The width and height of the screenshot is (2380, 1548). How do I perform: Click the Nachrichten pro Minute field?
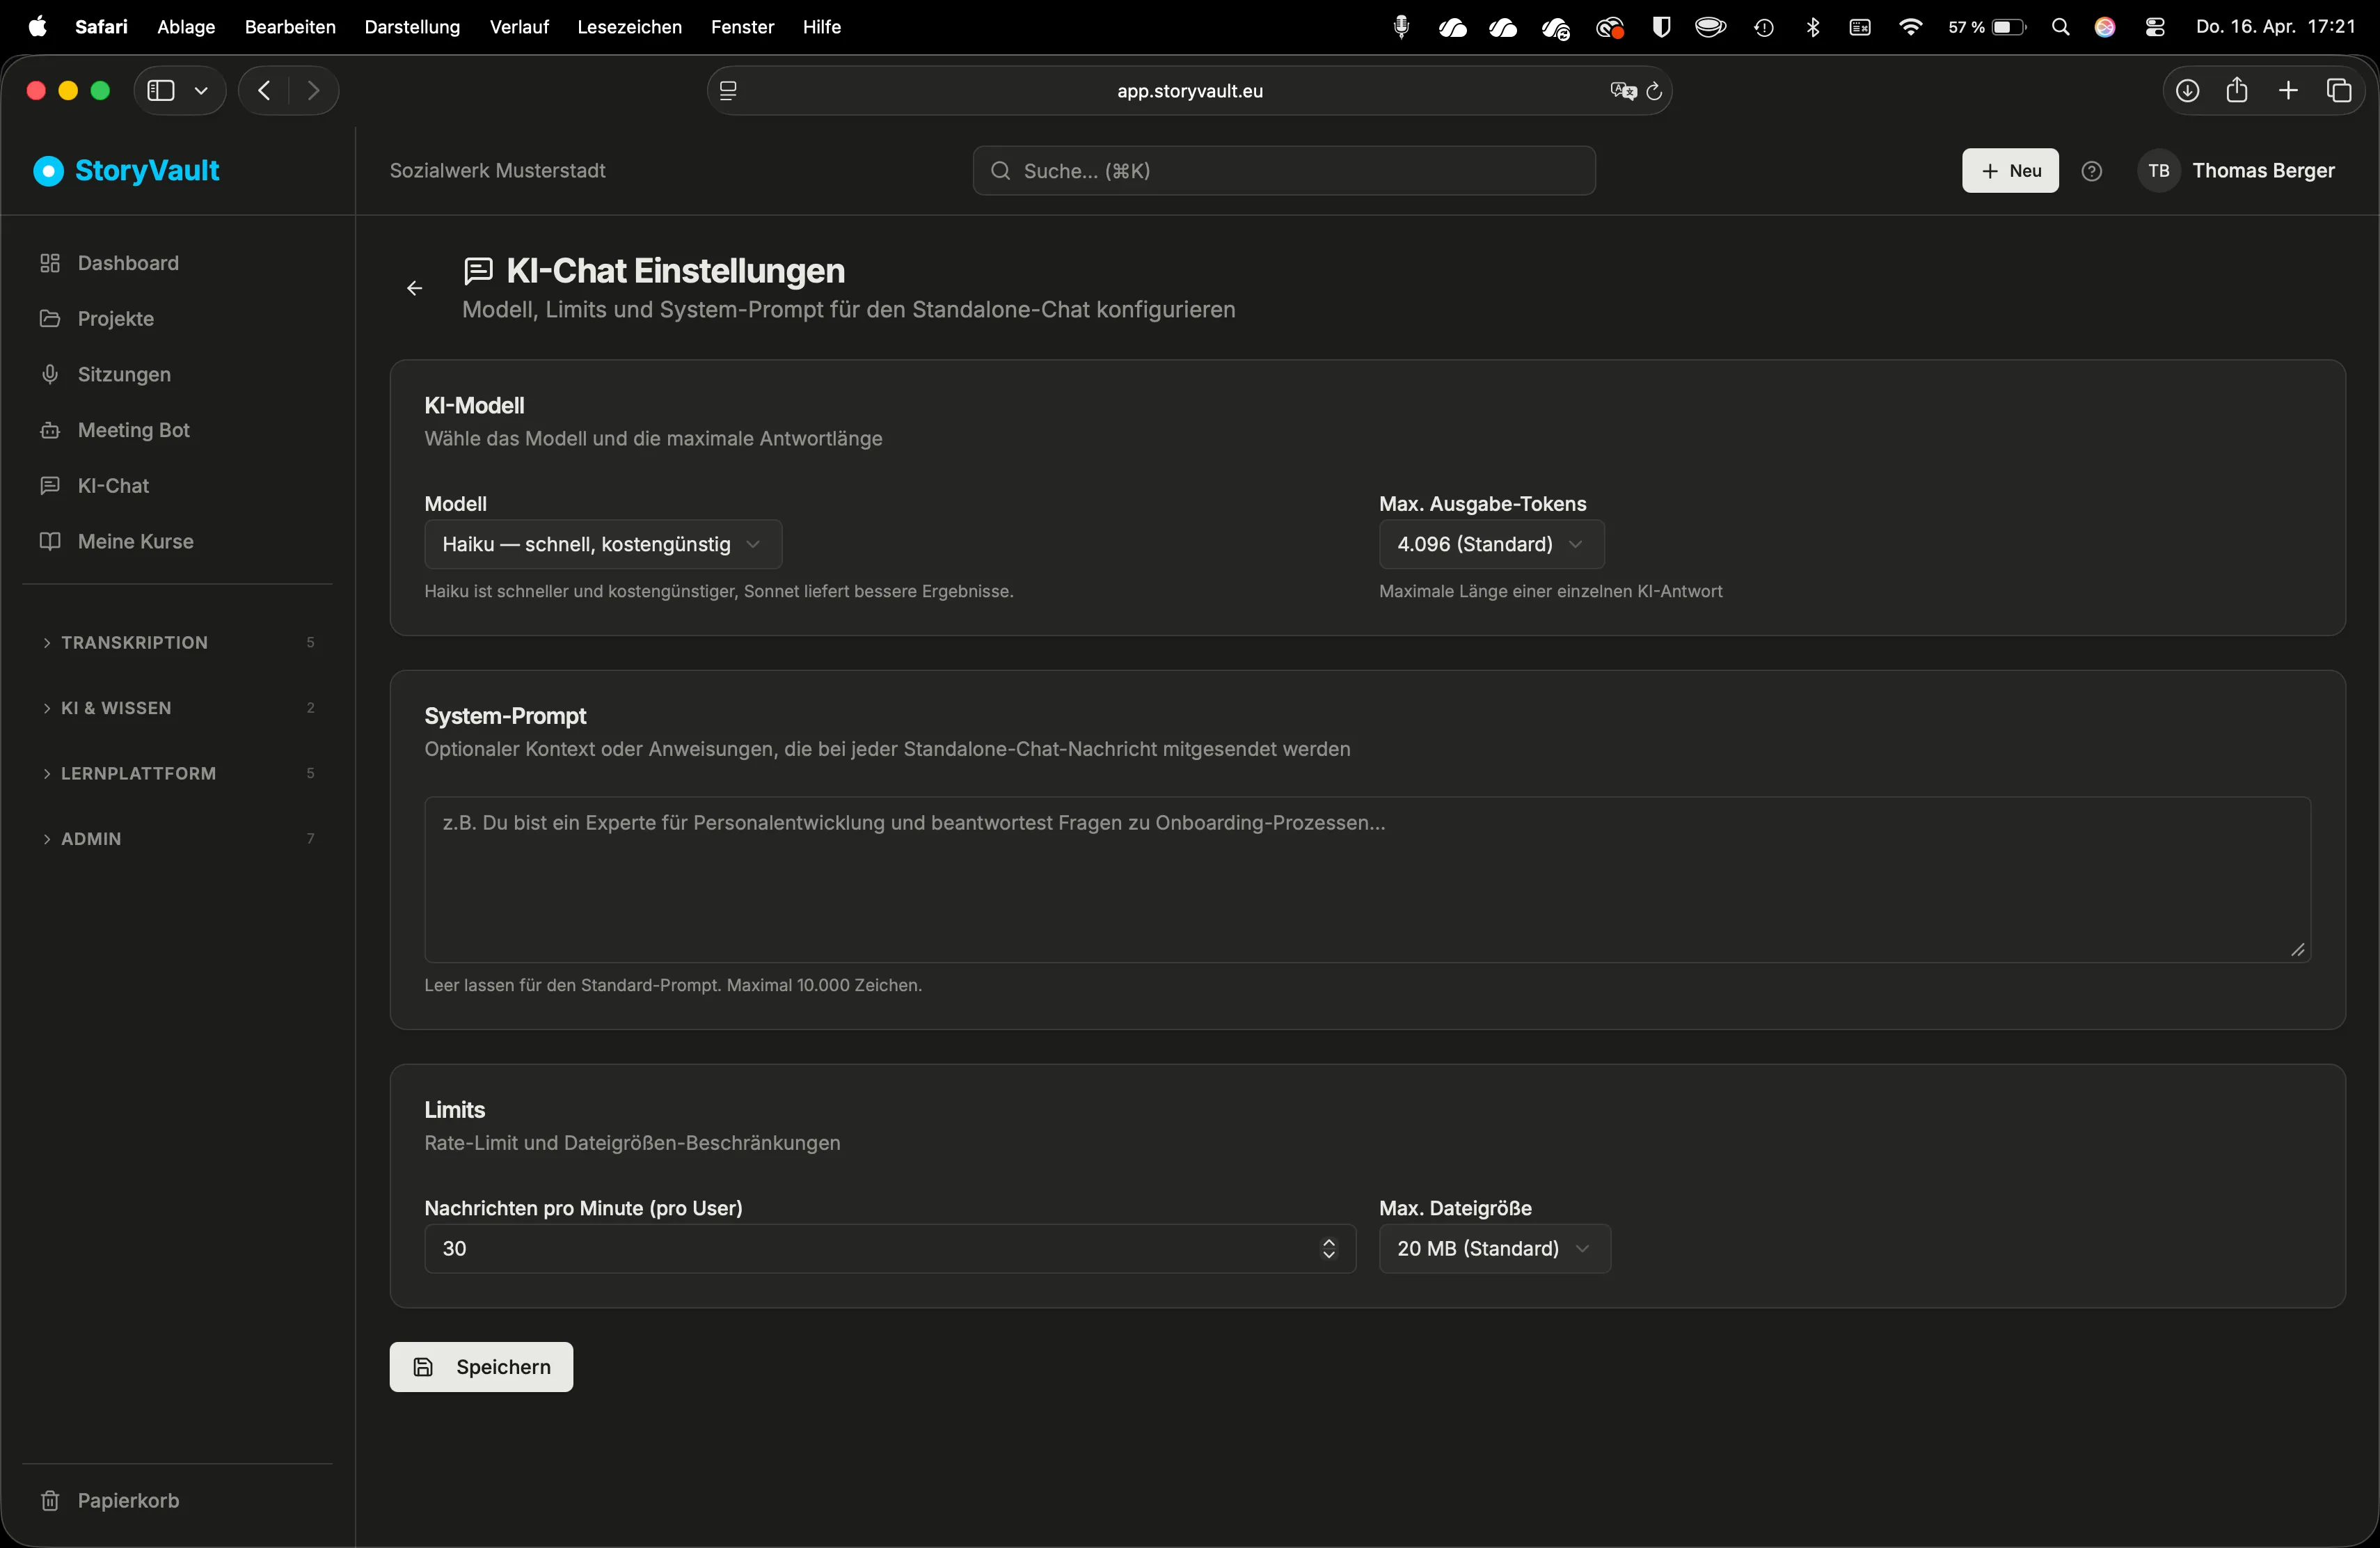pyautogui.click(x=890, y=1249)
